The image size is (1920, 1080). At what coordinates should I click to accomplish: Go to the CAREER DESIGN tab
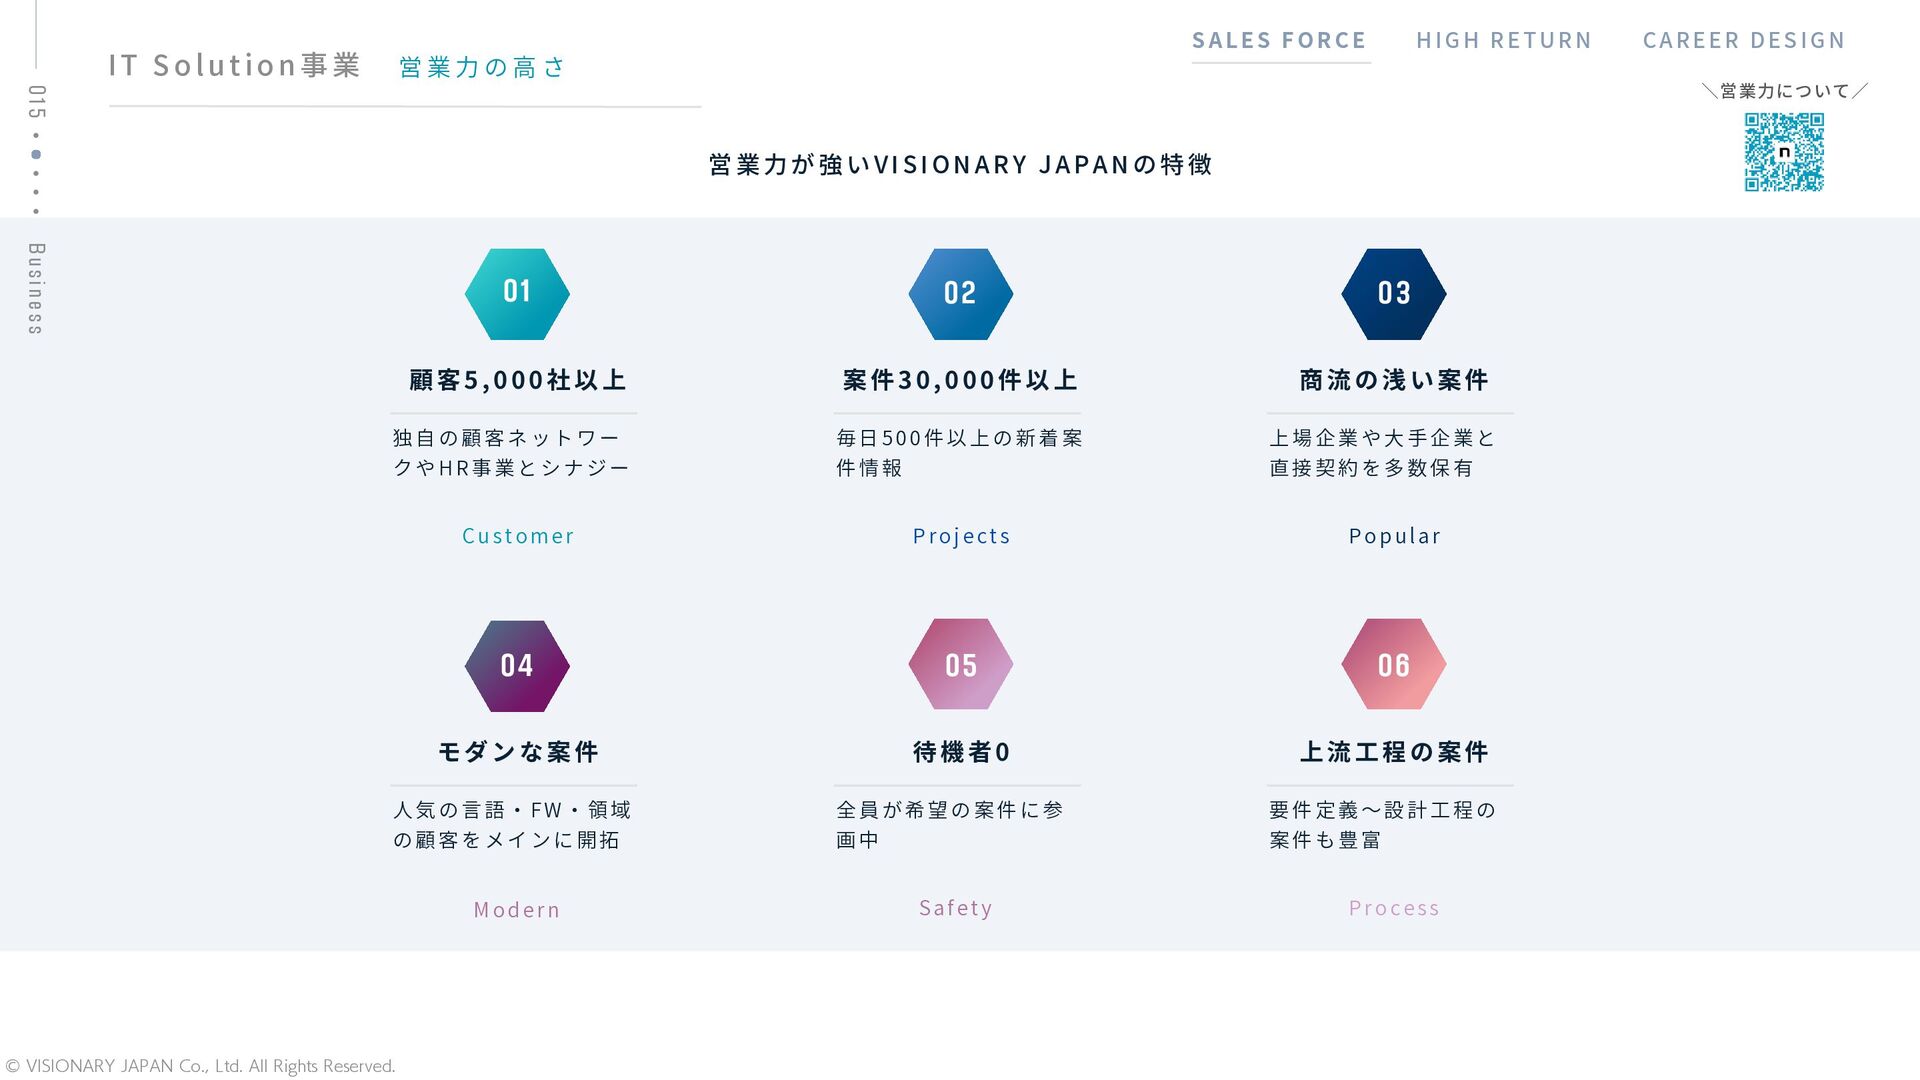(1744, 41)
